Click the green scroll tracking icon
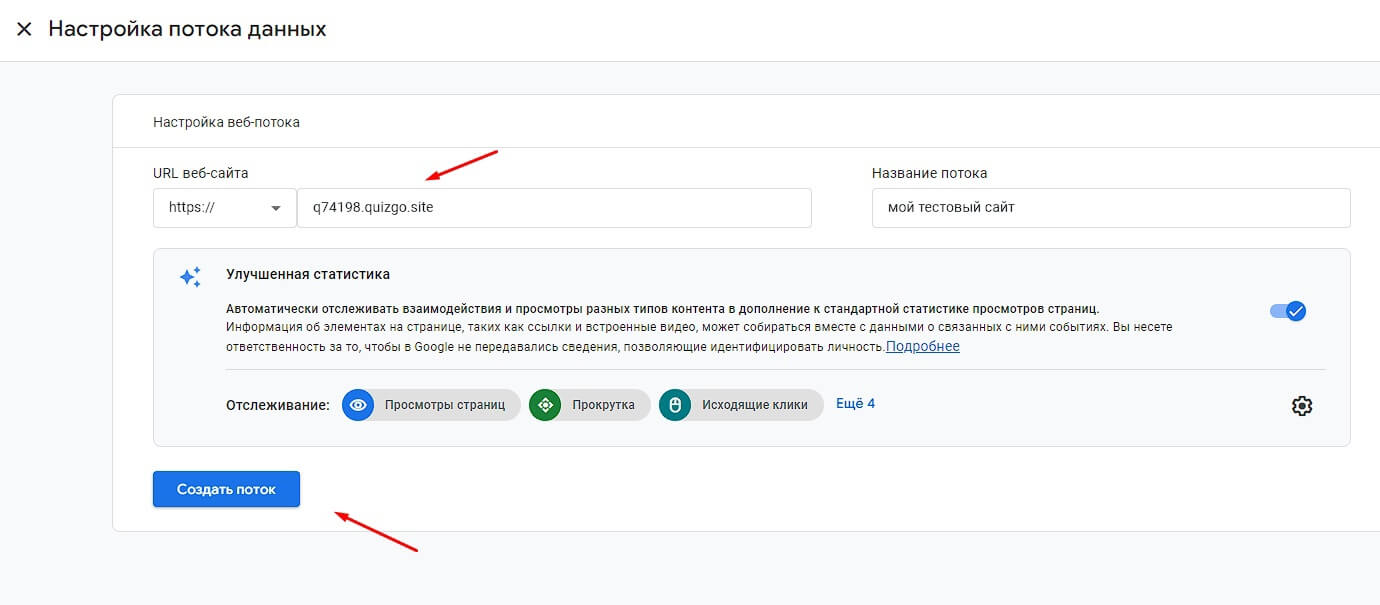 tap(545, 405)
